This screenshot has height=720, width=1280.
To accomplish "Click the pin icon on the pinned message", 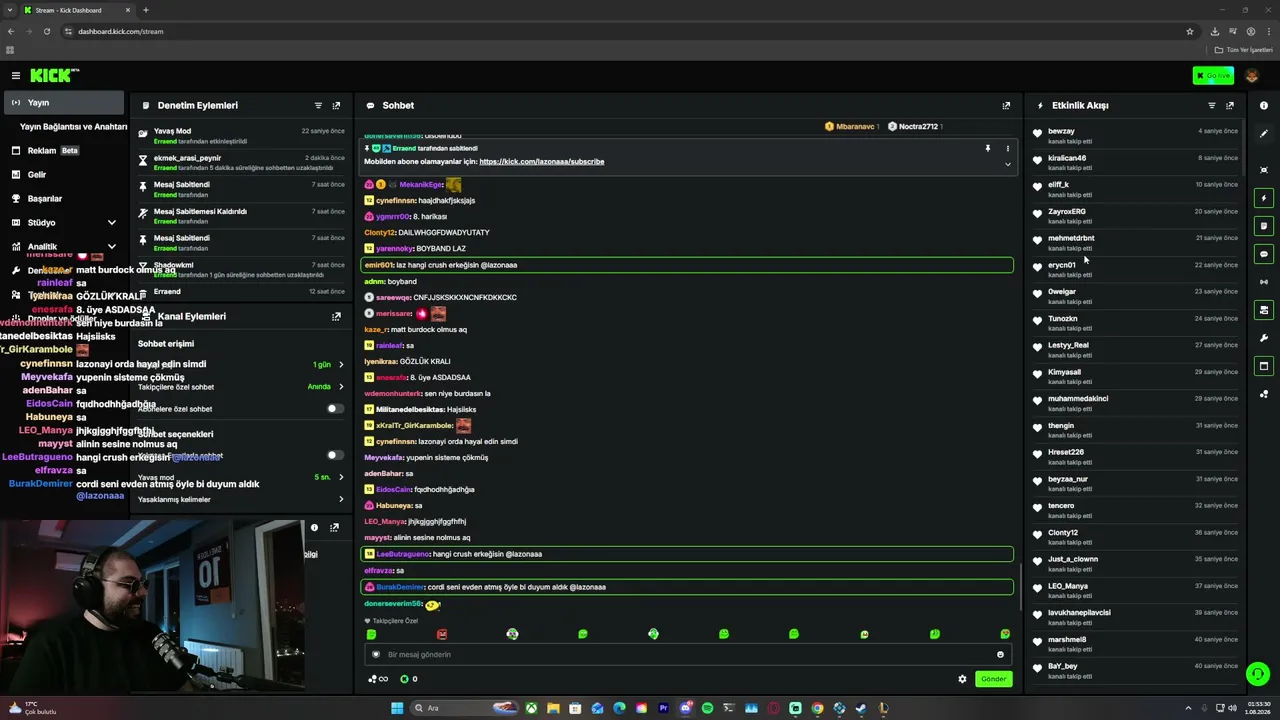I will [x=988, y=148].
